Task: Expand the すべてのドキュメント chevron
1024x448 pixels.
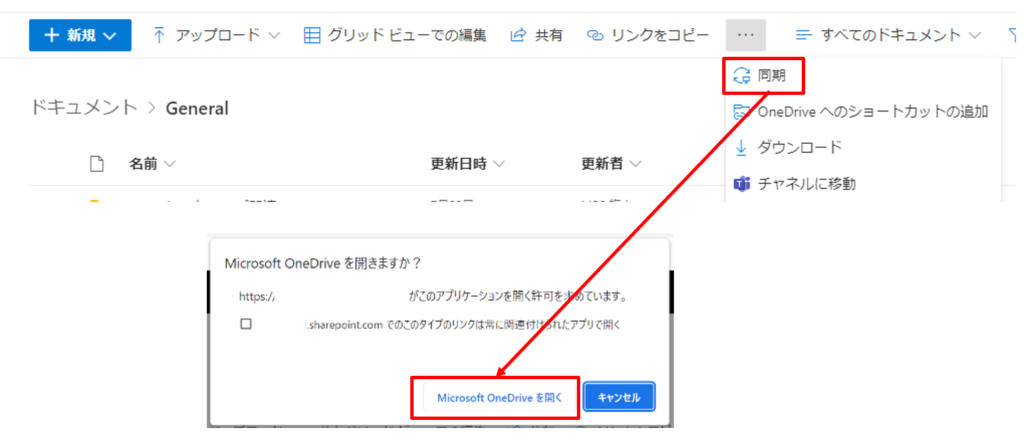Action: pyautogui.click(x=975, y=35)
